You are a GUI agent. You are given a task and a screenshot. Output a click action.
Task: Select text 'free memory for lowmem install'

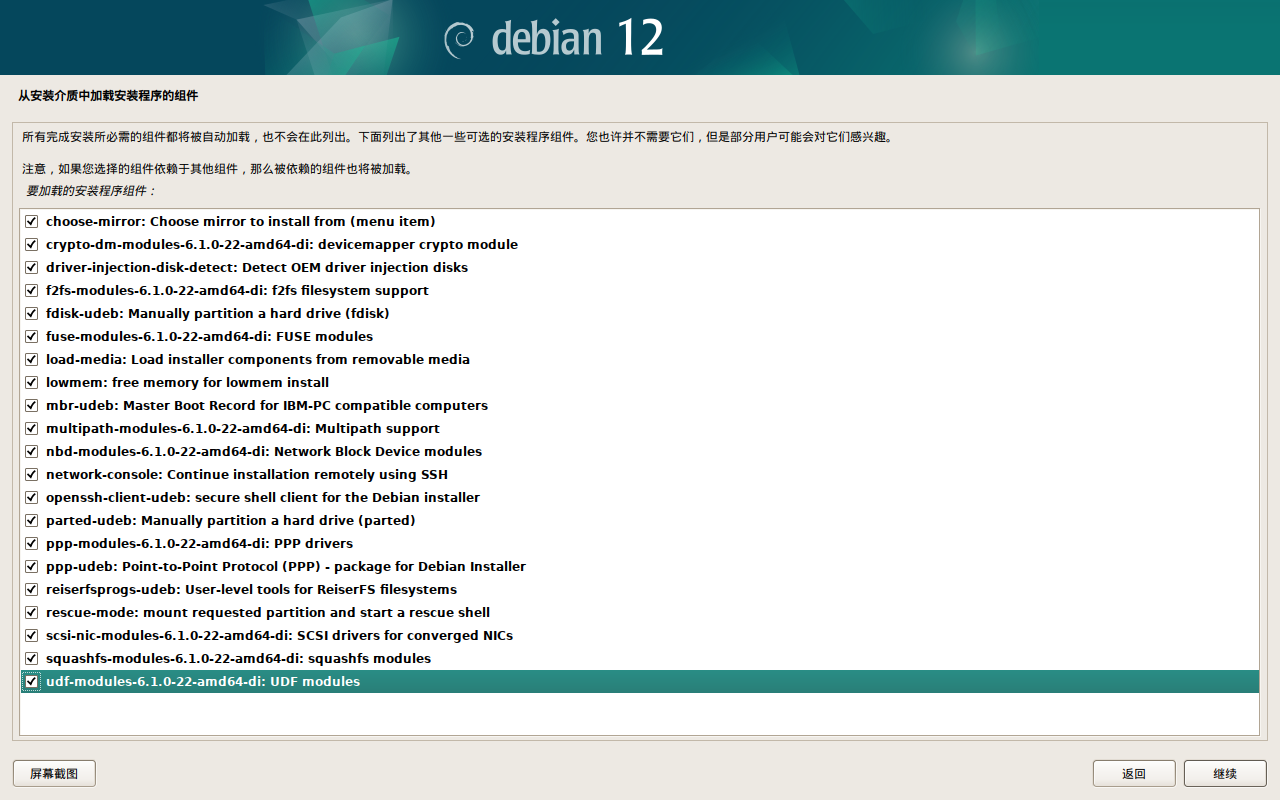pos(220,383)
